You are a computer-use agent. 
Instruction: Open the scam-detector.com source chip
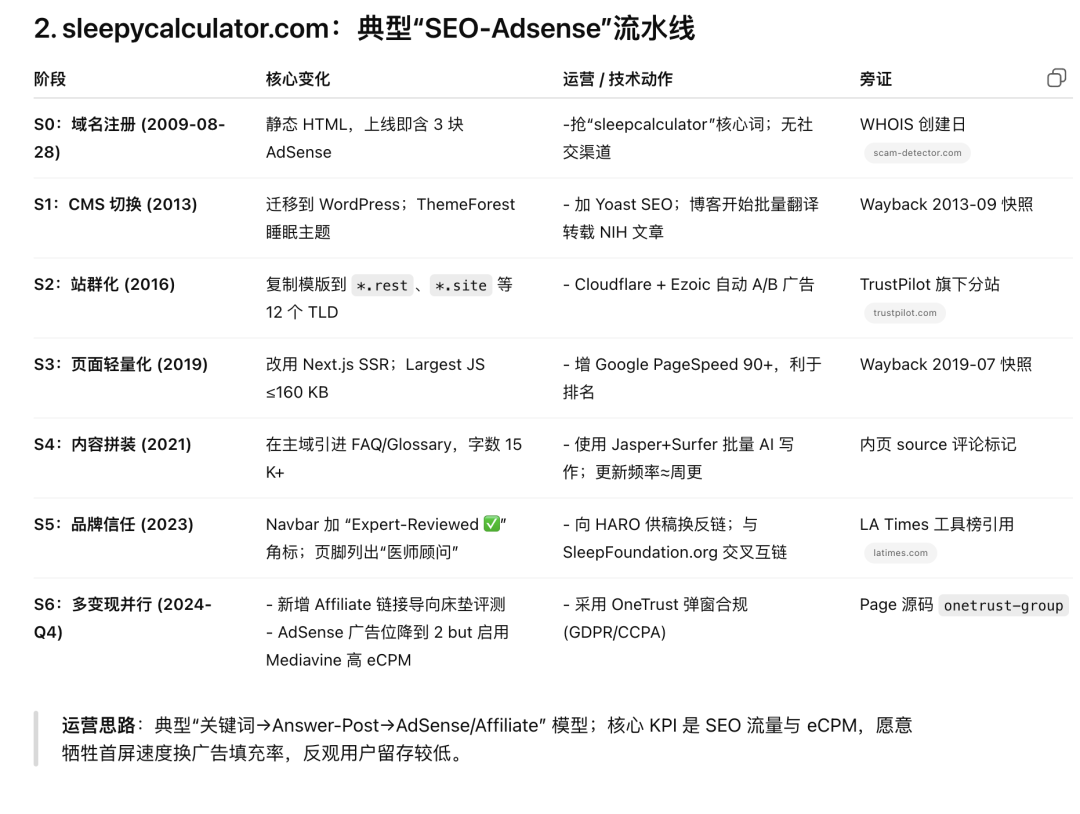pos(917,153)
